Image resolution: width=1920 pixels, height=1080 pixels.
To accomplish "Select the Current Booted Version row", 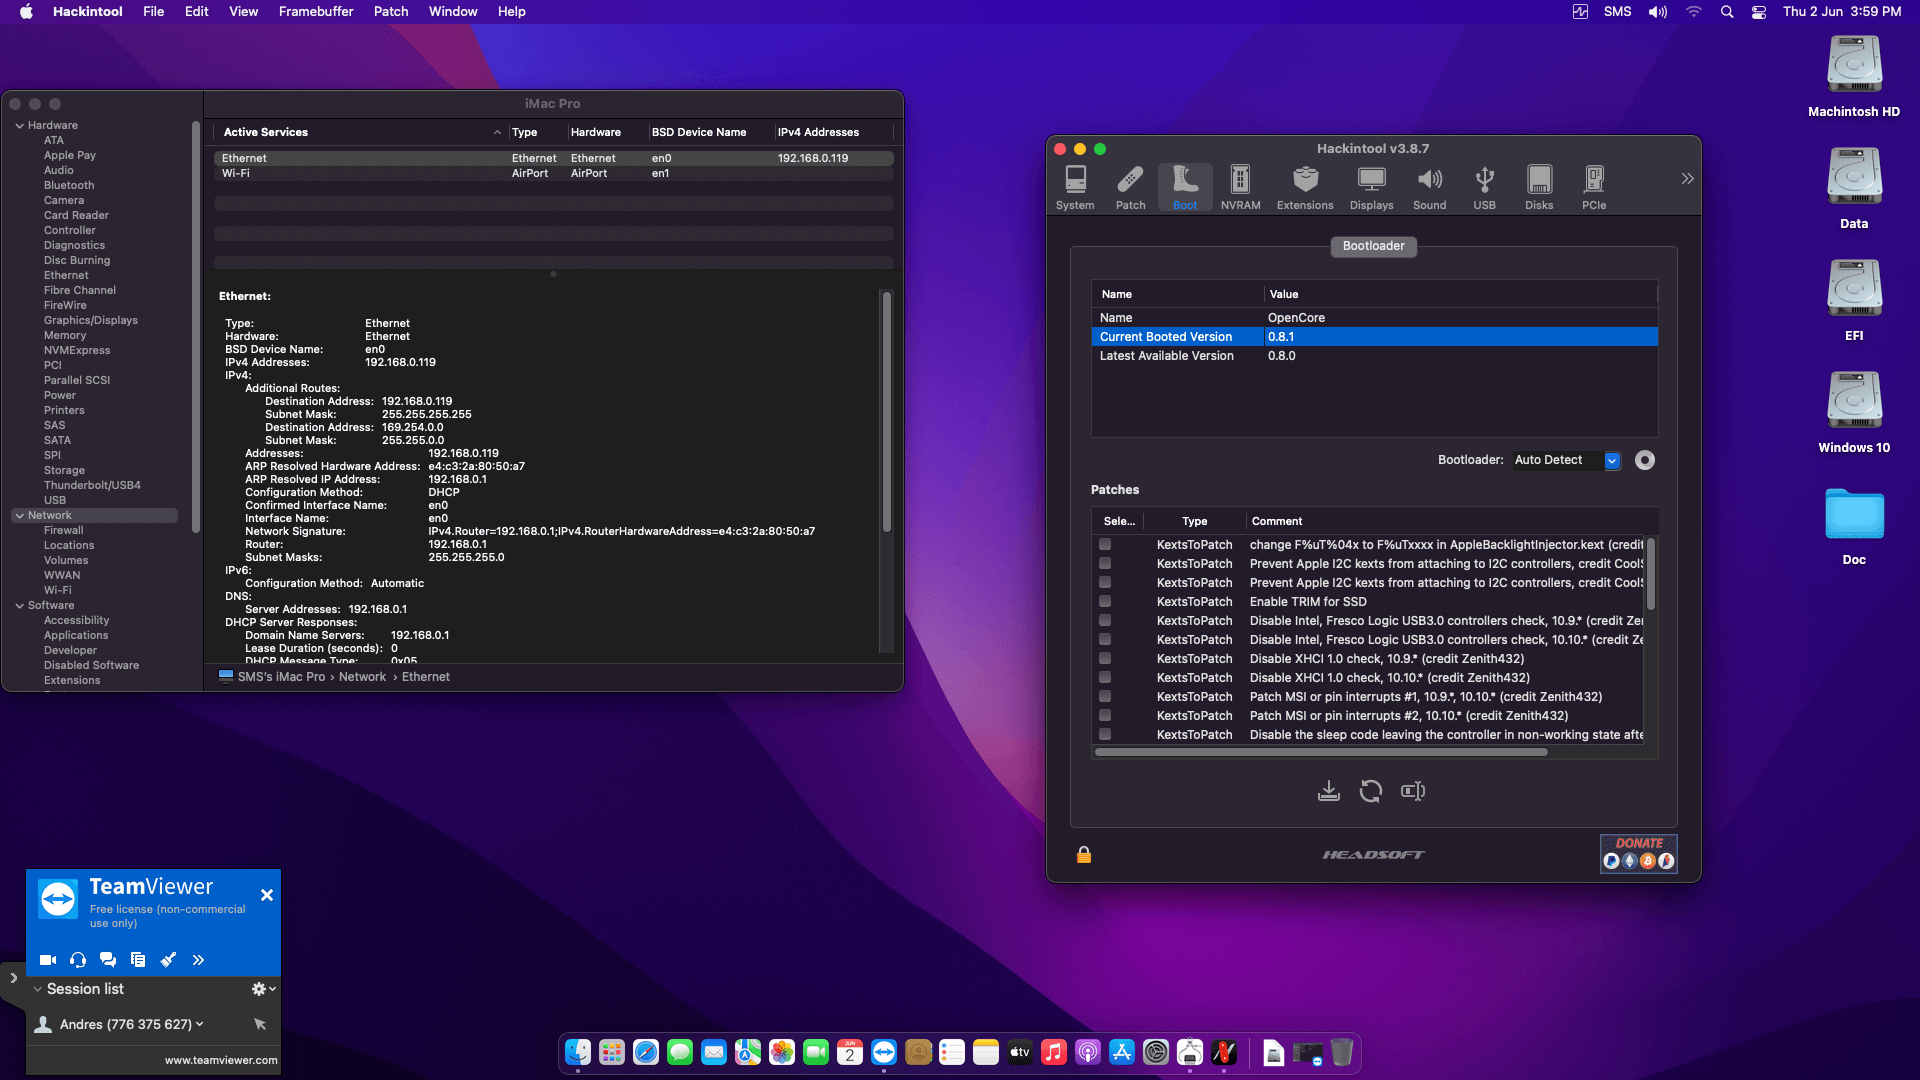I will pos(1374,337).
